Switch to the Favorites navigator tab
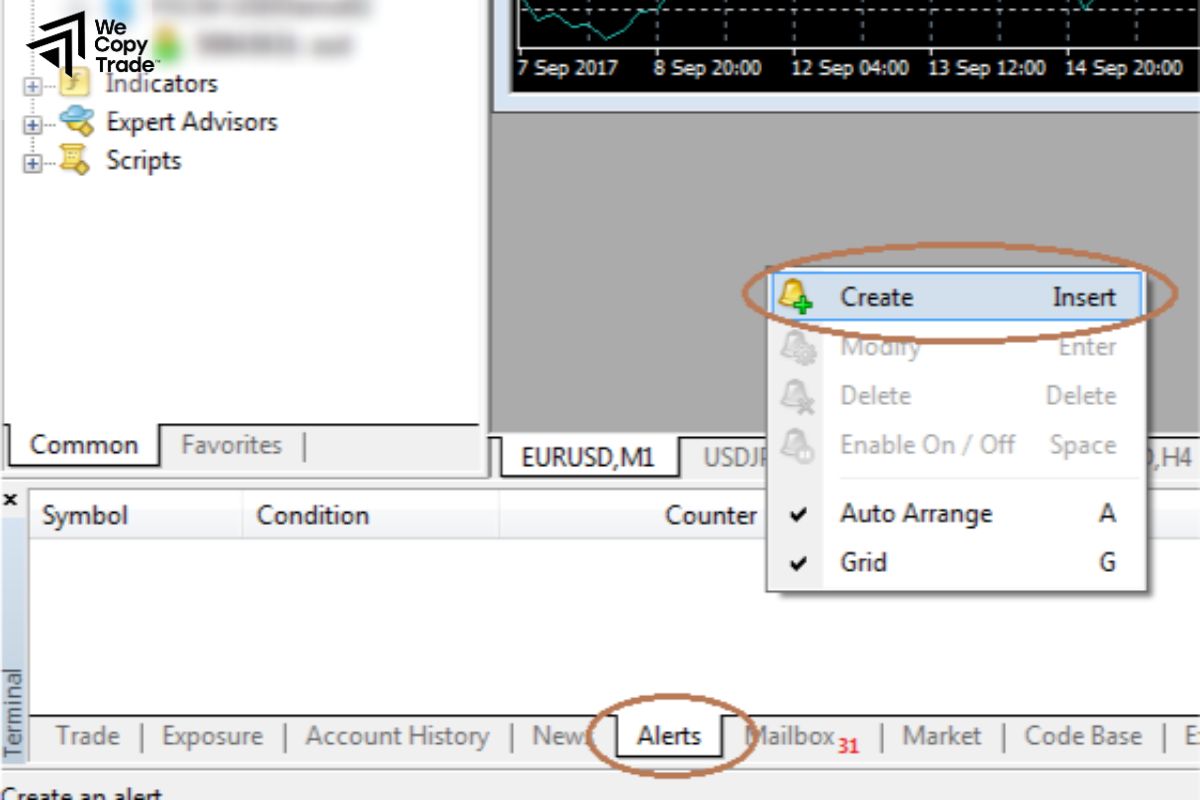This screenshot has width=1200, height=800. (x=231, y=446)
